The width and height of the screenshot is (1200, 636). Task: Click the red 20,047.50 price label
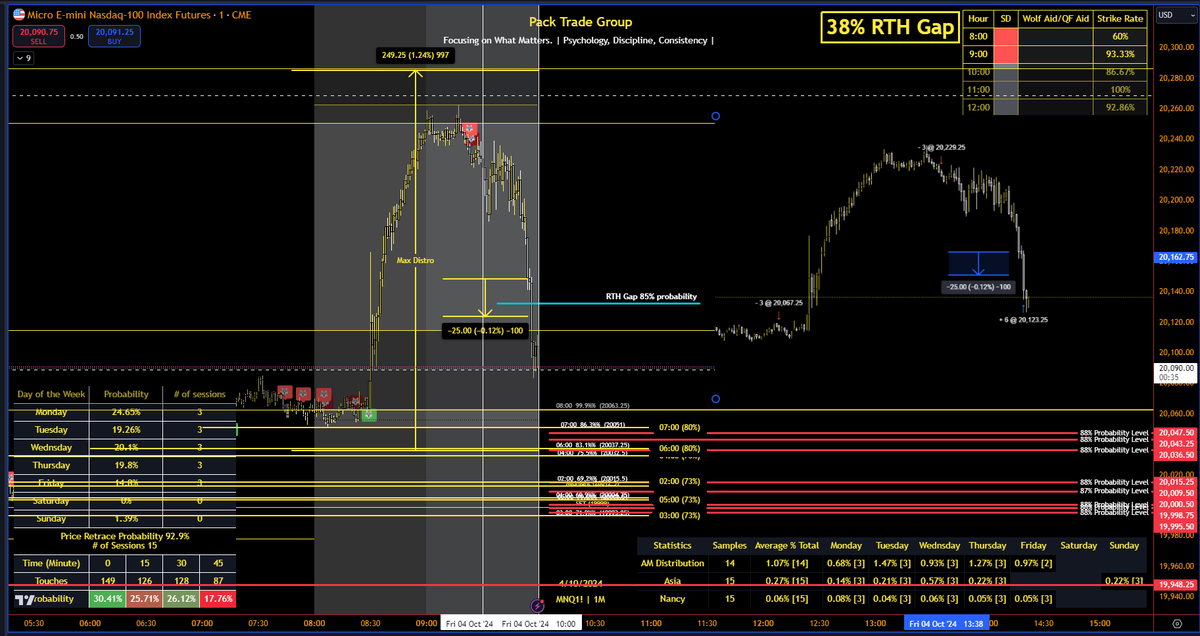click(x=1175, y=431)
